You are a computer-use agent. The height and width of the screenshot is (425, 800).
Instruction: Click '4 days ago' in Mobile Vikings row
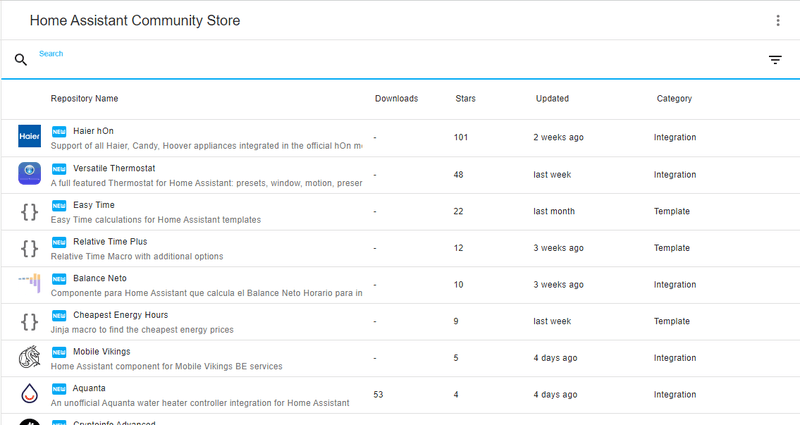556,358
